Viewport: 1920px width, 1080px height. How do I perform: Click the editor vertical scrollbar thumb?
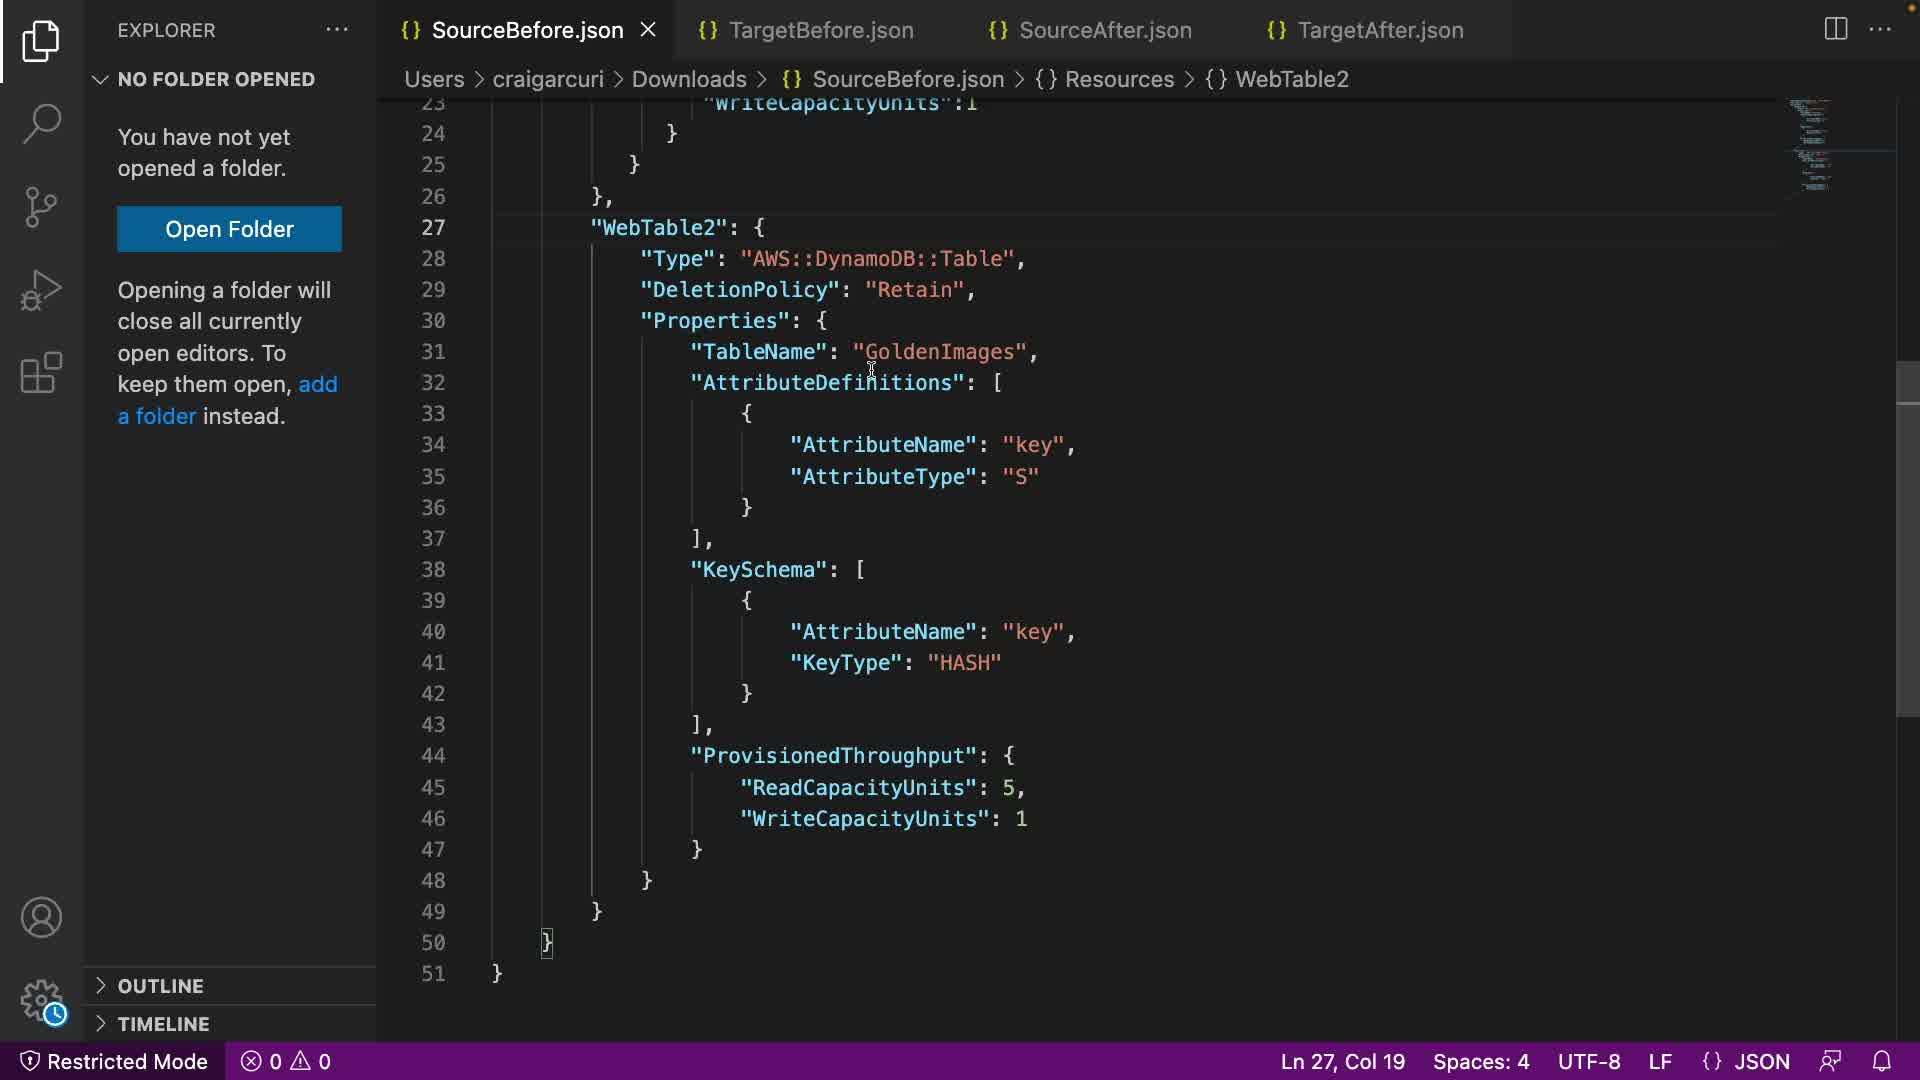click(x=1907, y=540)
